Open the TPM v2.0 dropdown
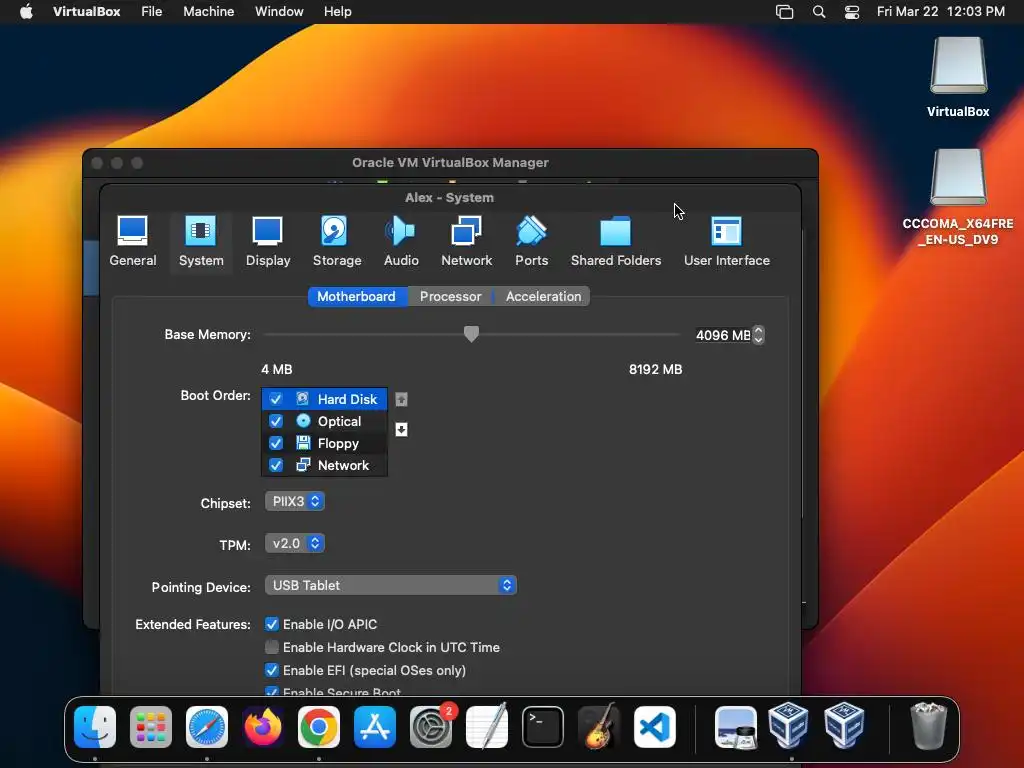1024x768 pixels. click(x=295, y=543)
